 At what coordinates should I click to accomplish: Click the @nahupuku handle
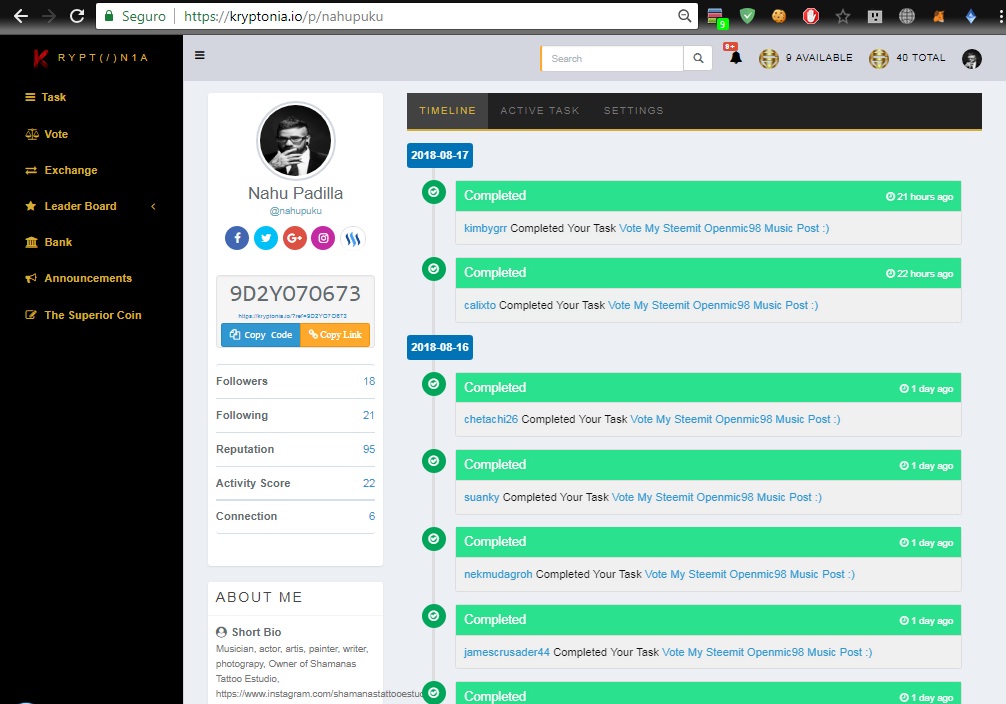295,210
